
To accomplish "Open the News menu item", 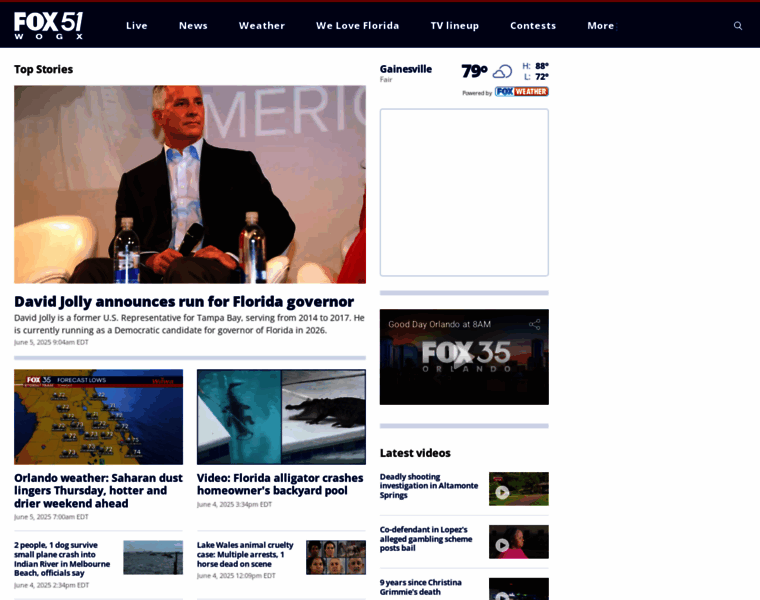I will (193, 26).
